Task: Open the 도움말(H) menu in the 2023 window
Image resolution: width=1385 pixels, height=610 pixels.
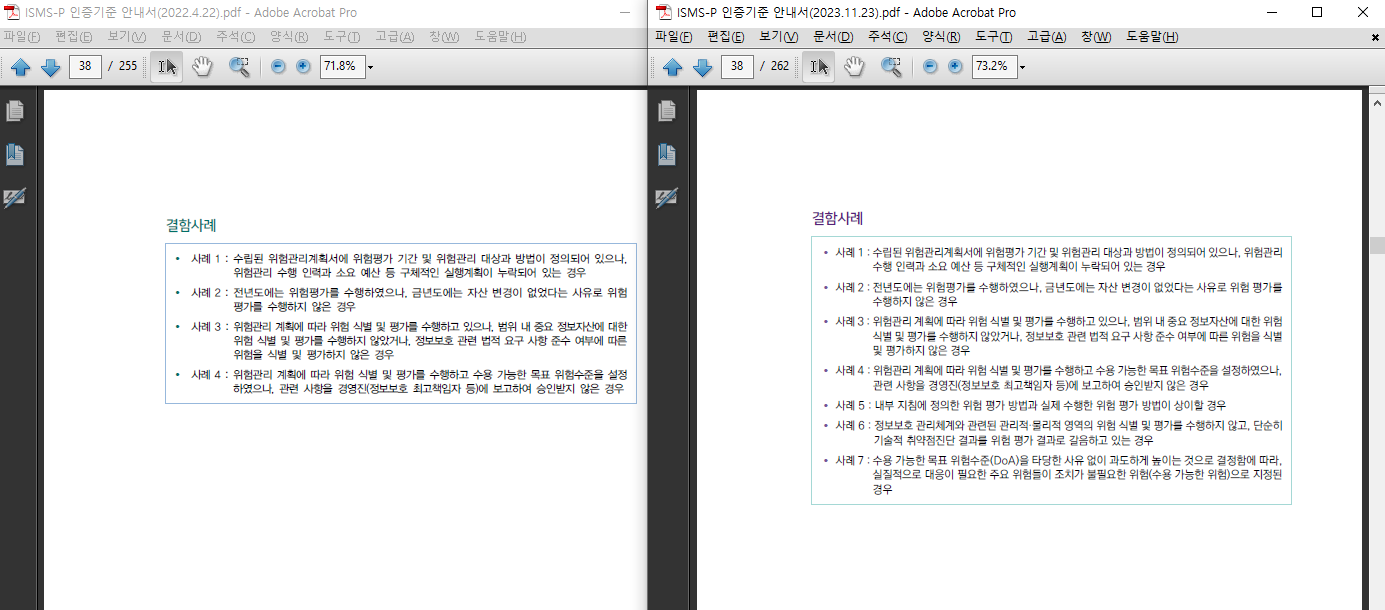Action: pyautogui.click(x=1152, y=35)
